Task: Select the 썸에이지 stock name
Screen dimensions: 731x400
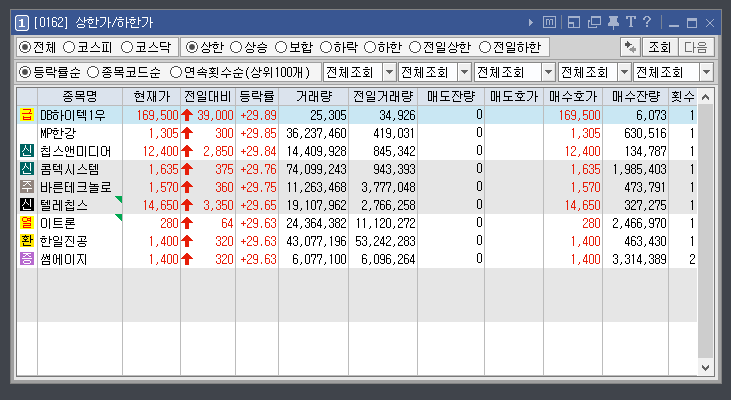Action: 64,259
